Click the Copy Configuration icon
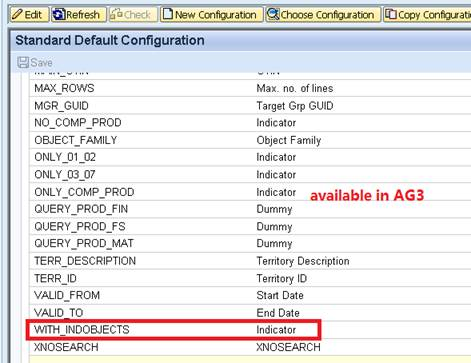Viewport: 471px width, 363px height. click(x=390, y=14)
